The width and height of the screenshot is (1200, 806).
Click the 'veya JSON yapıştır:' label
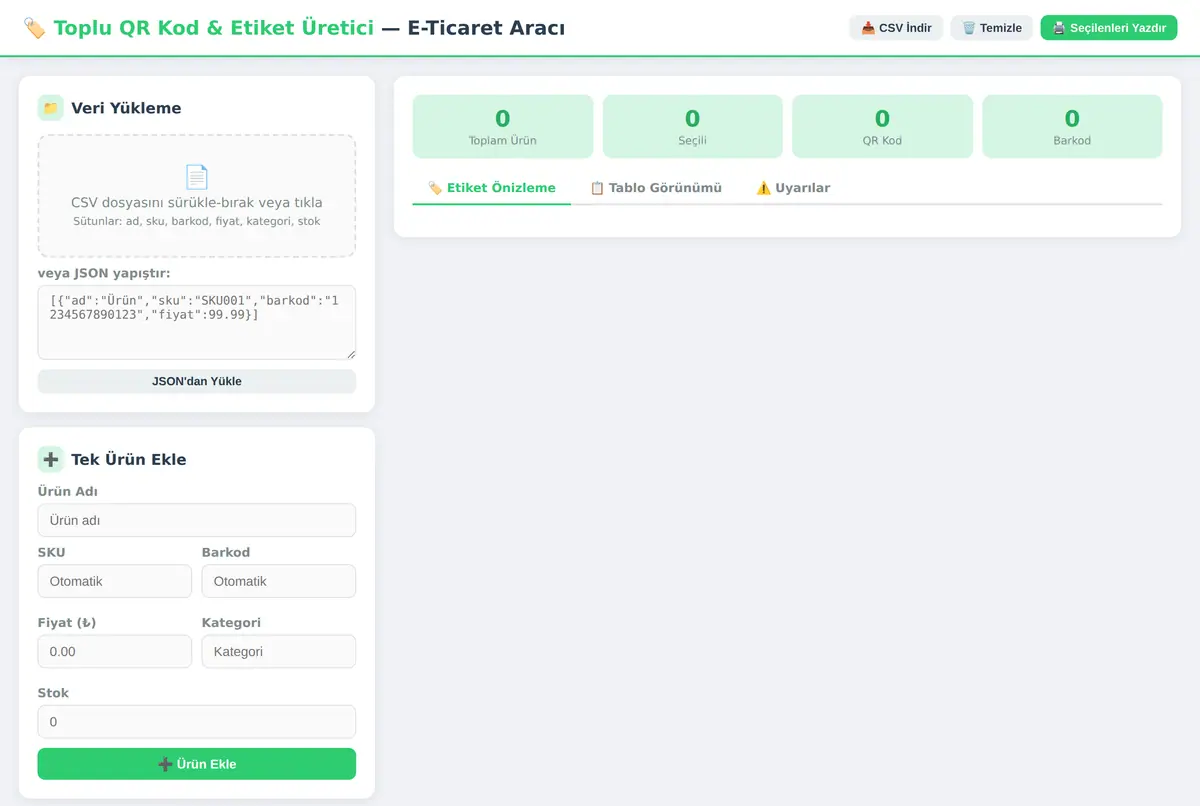(104, 273)
